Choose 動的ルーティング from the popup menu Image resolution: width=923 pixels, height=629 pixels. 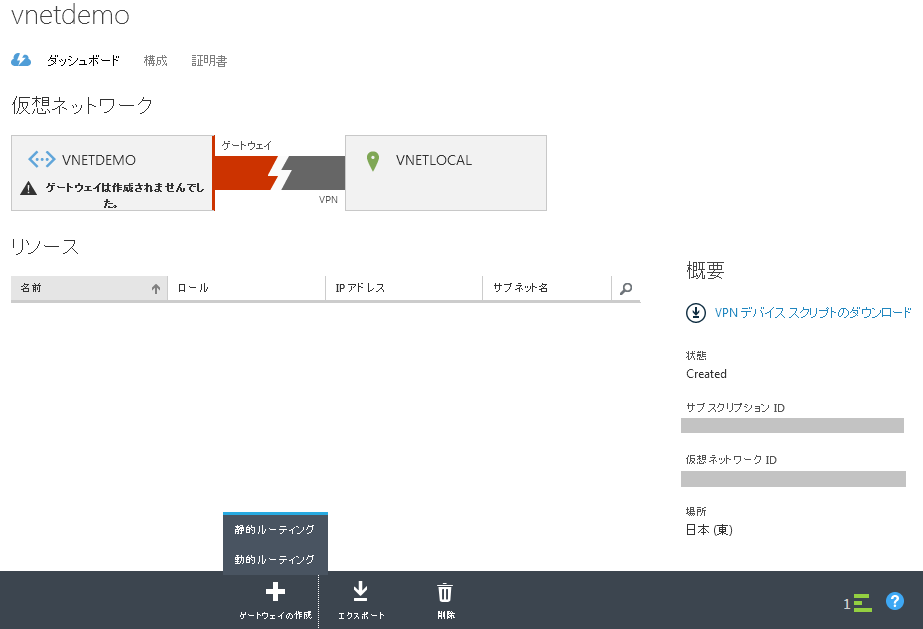(x=275, y=559)
